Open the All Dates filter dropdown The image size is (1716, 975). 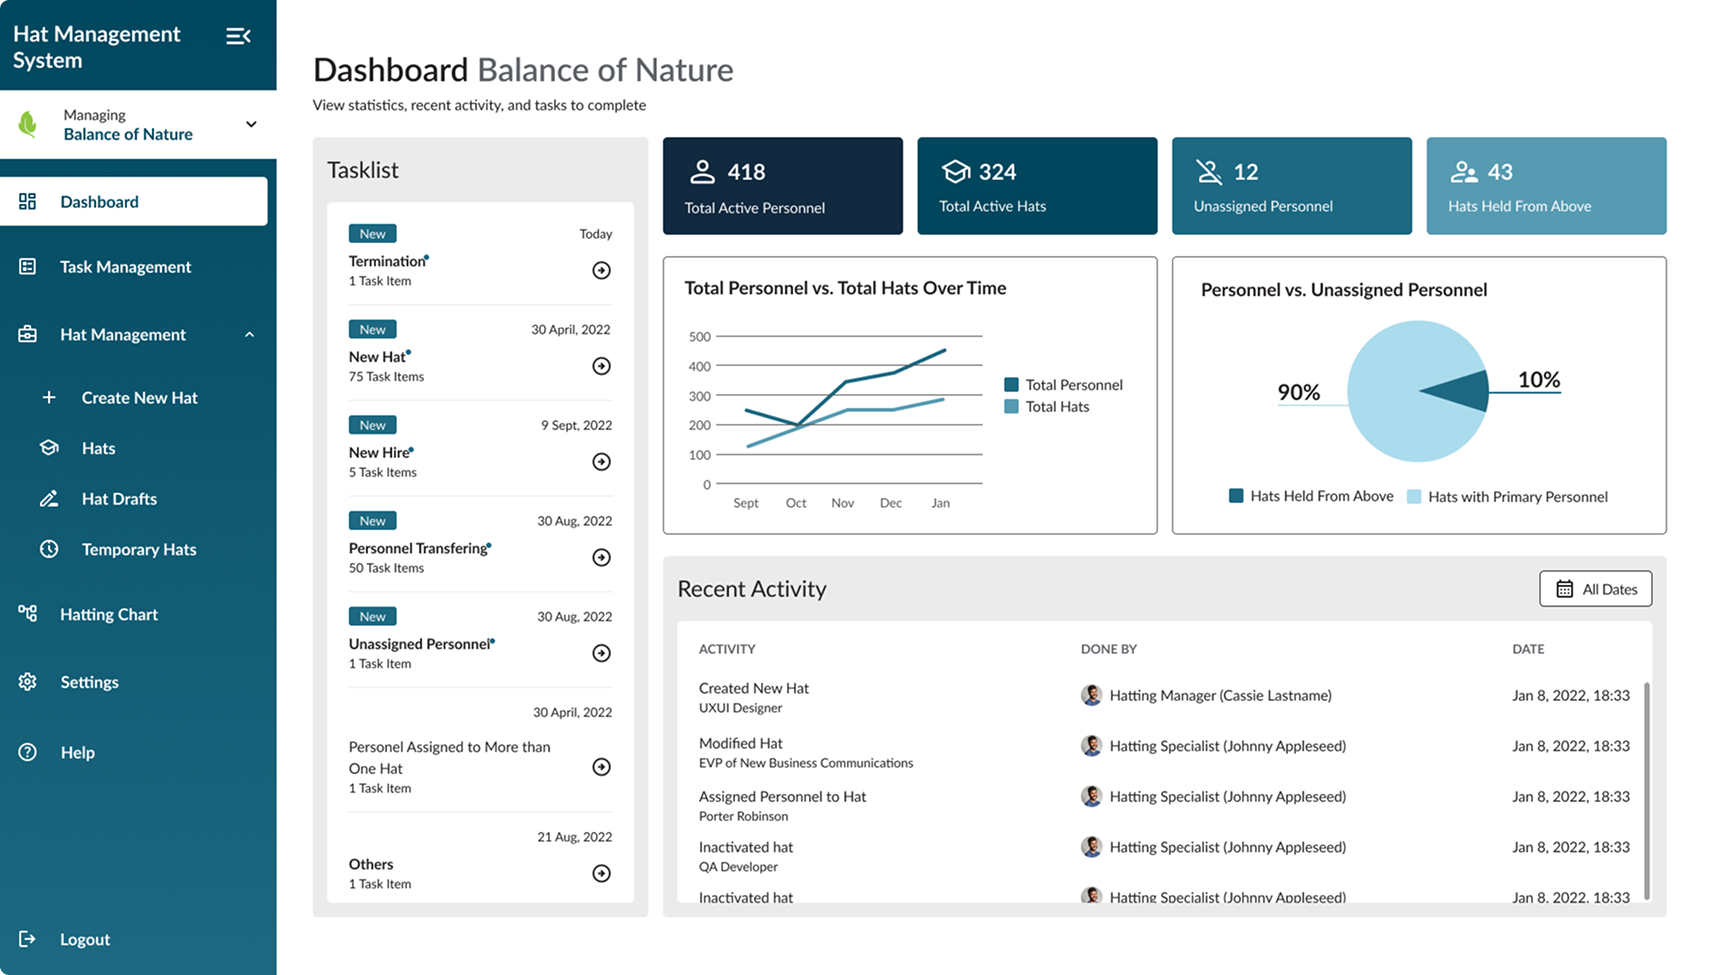pyautogui.click(x=1595, y=589)
